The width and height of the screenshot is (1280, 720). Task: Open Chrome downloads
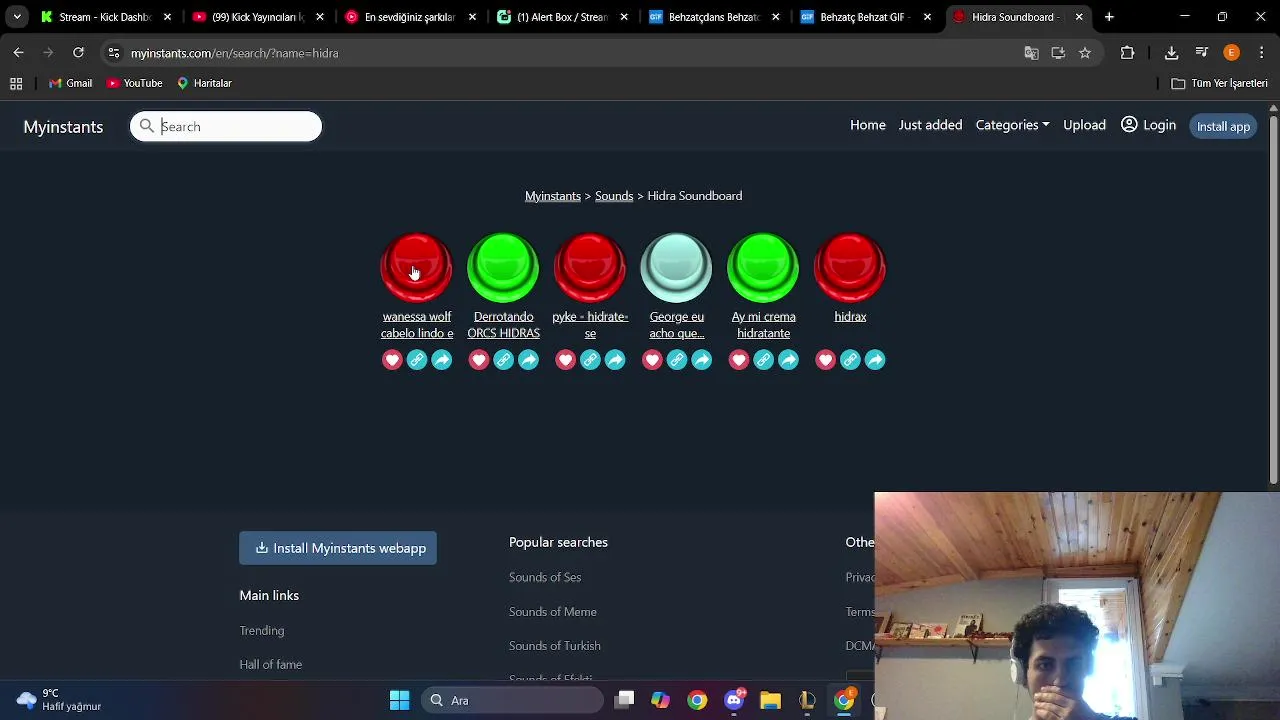point(1171,53)
